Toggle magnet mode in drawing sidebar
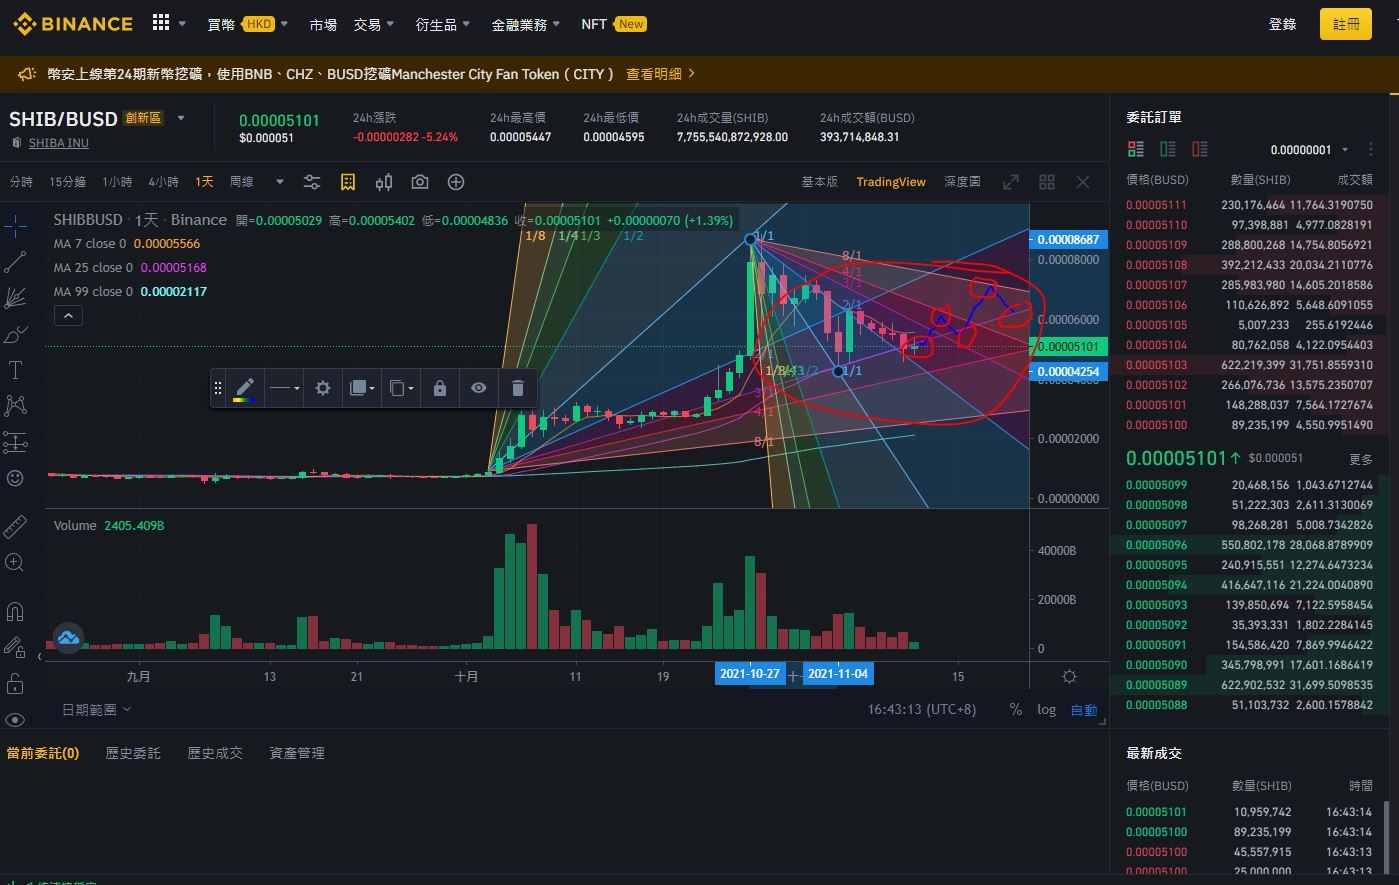 pyautogui.click(x=15, y=611)
